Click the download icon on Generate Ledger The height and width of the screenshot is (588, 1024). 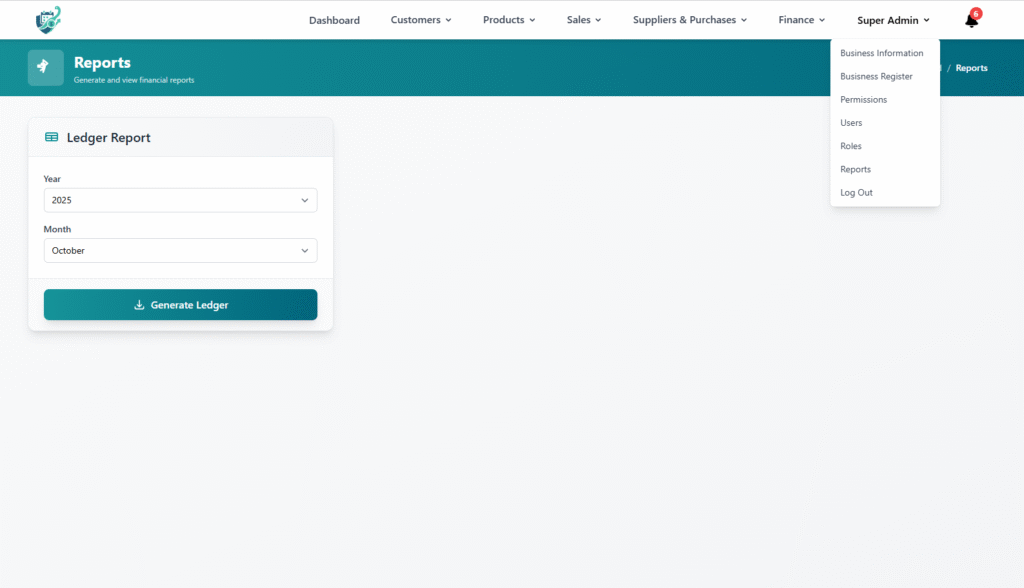pos(139,305)
